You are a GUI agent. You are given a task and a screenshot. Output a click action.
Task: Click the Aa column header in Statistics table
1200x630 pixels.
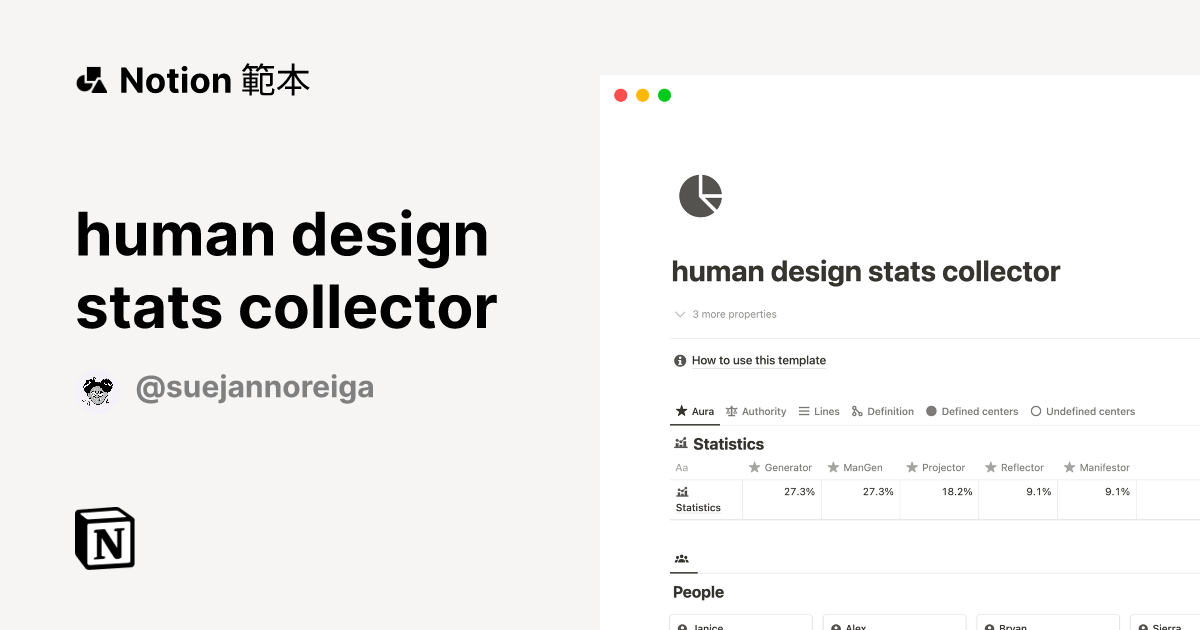(681, 467)
